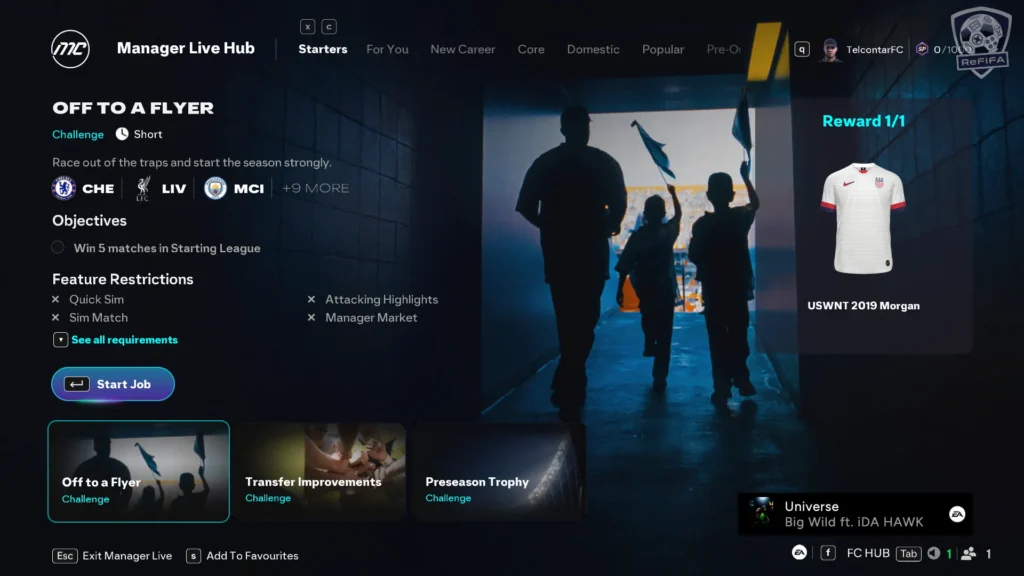Select the Transfer Improvements challenge card
1024x576 pixels.
(319, 472)
